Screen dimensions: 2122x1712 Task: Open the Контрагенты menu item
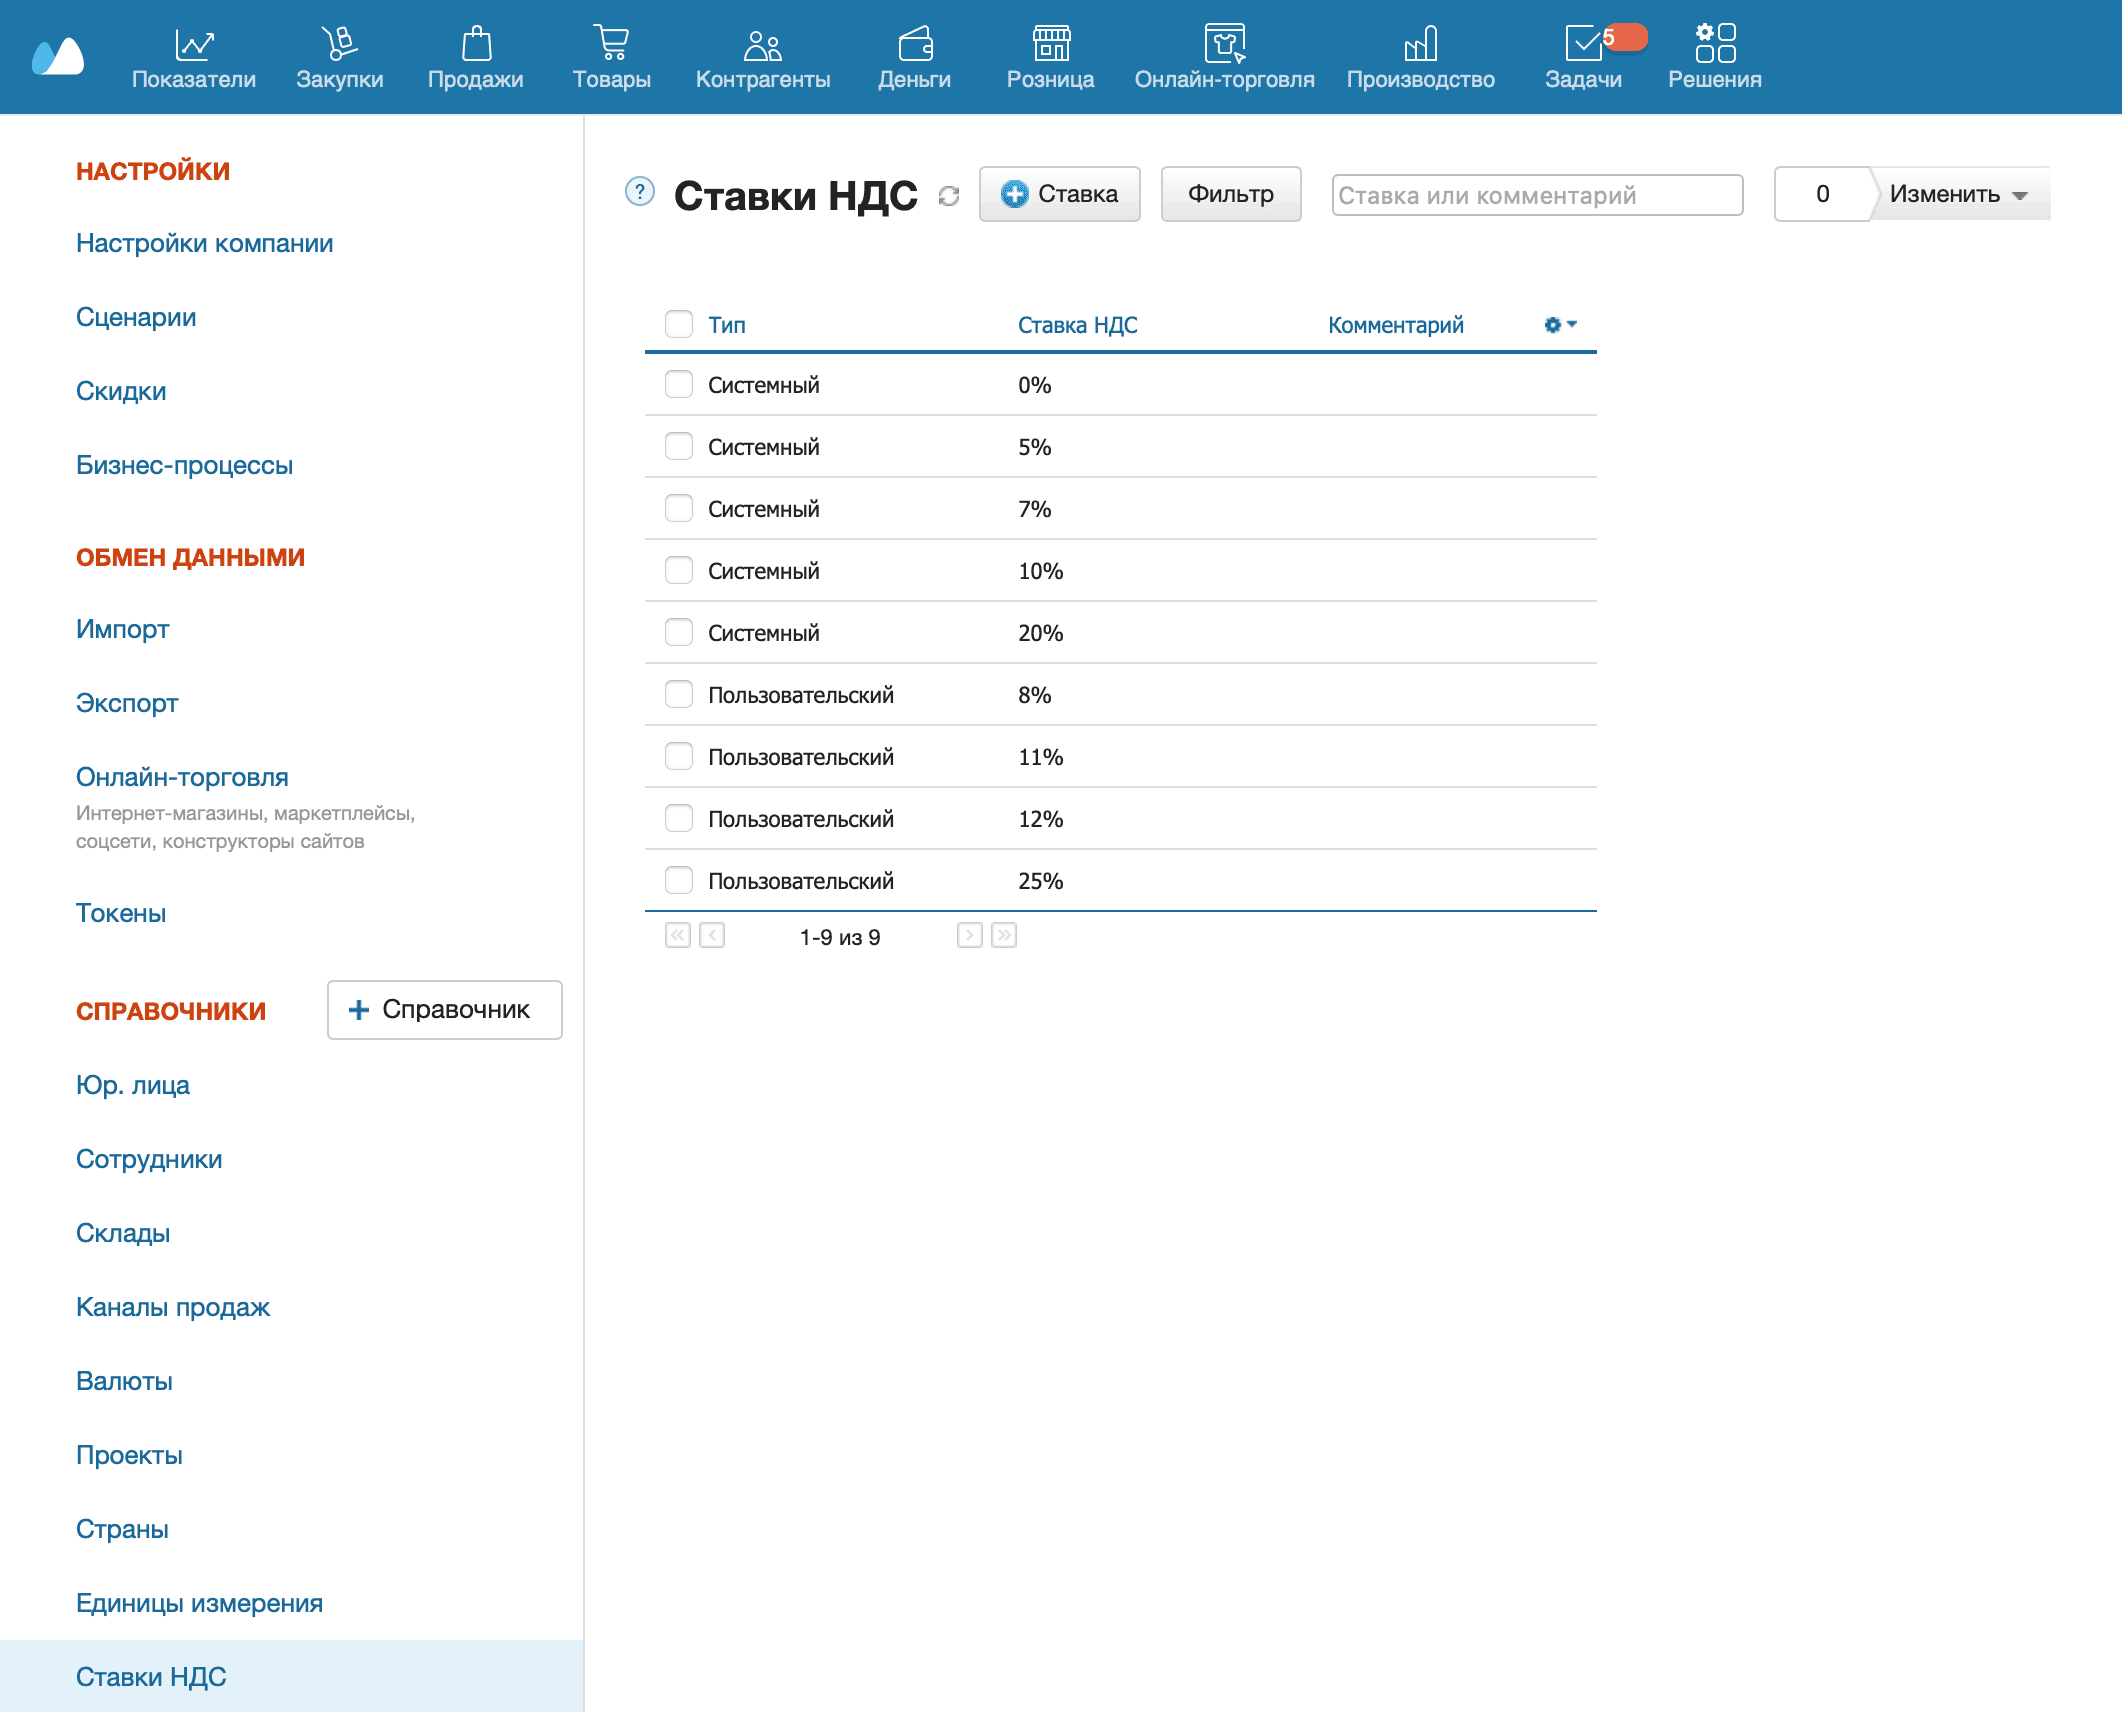click(762, 58)
